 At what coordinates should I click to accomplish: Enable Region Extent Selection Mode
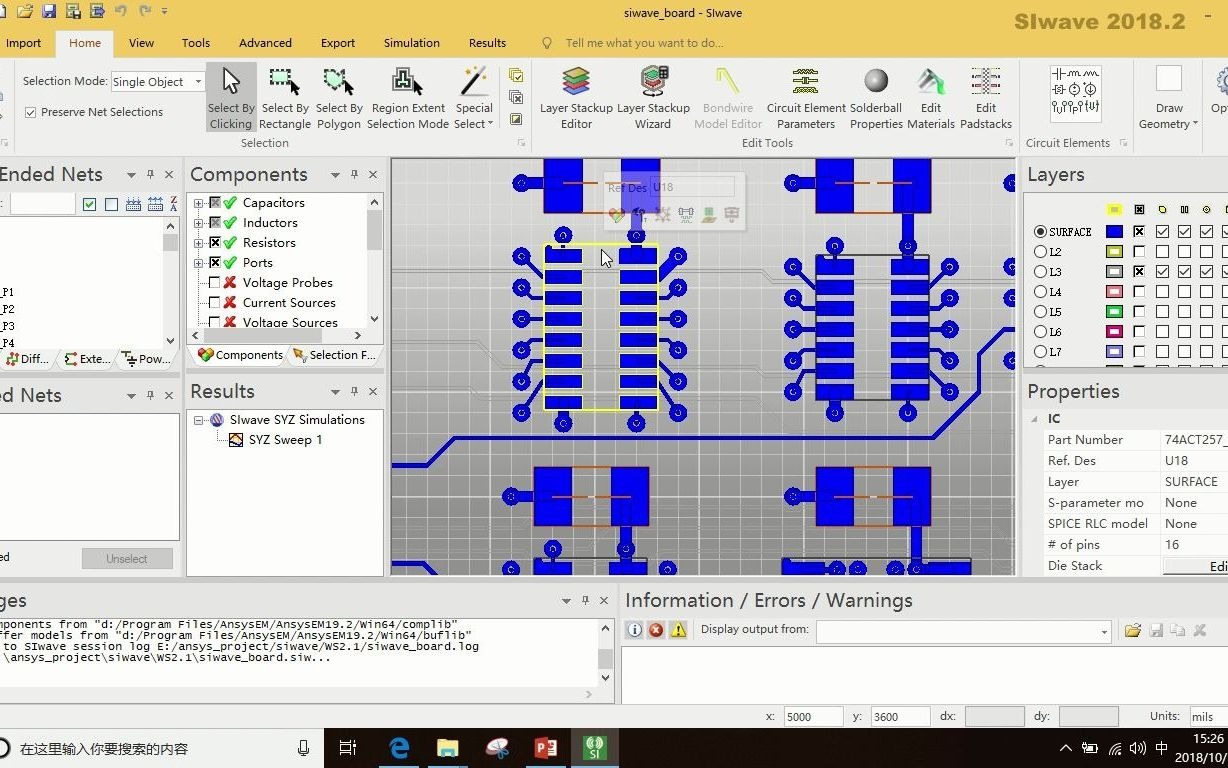click(x=407, y=98)
